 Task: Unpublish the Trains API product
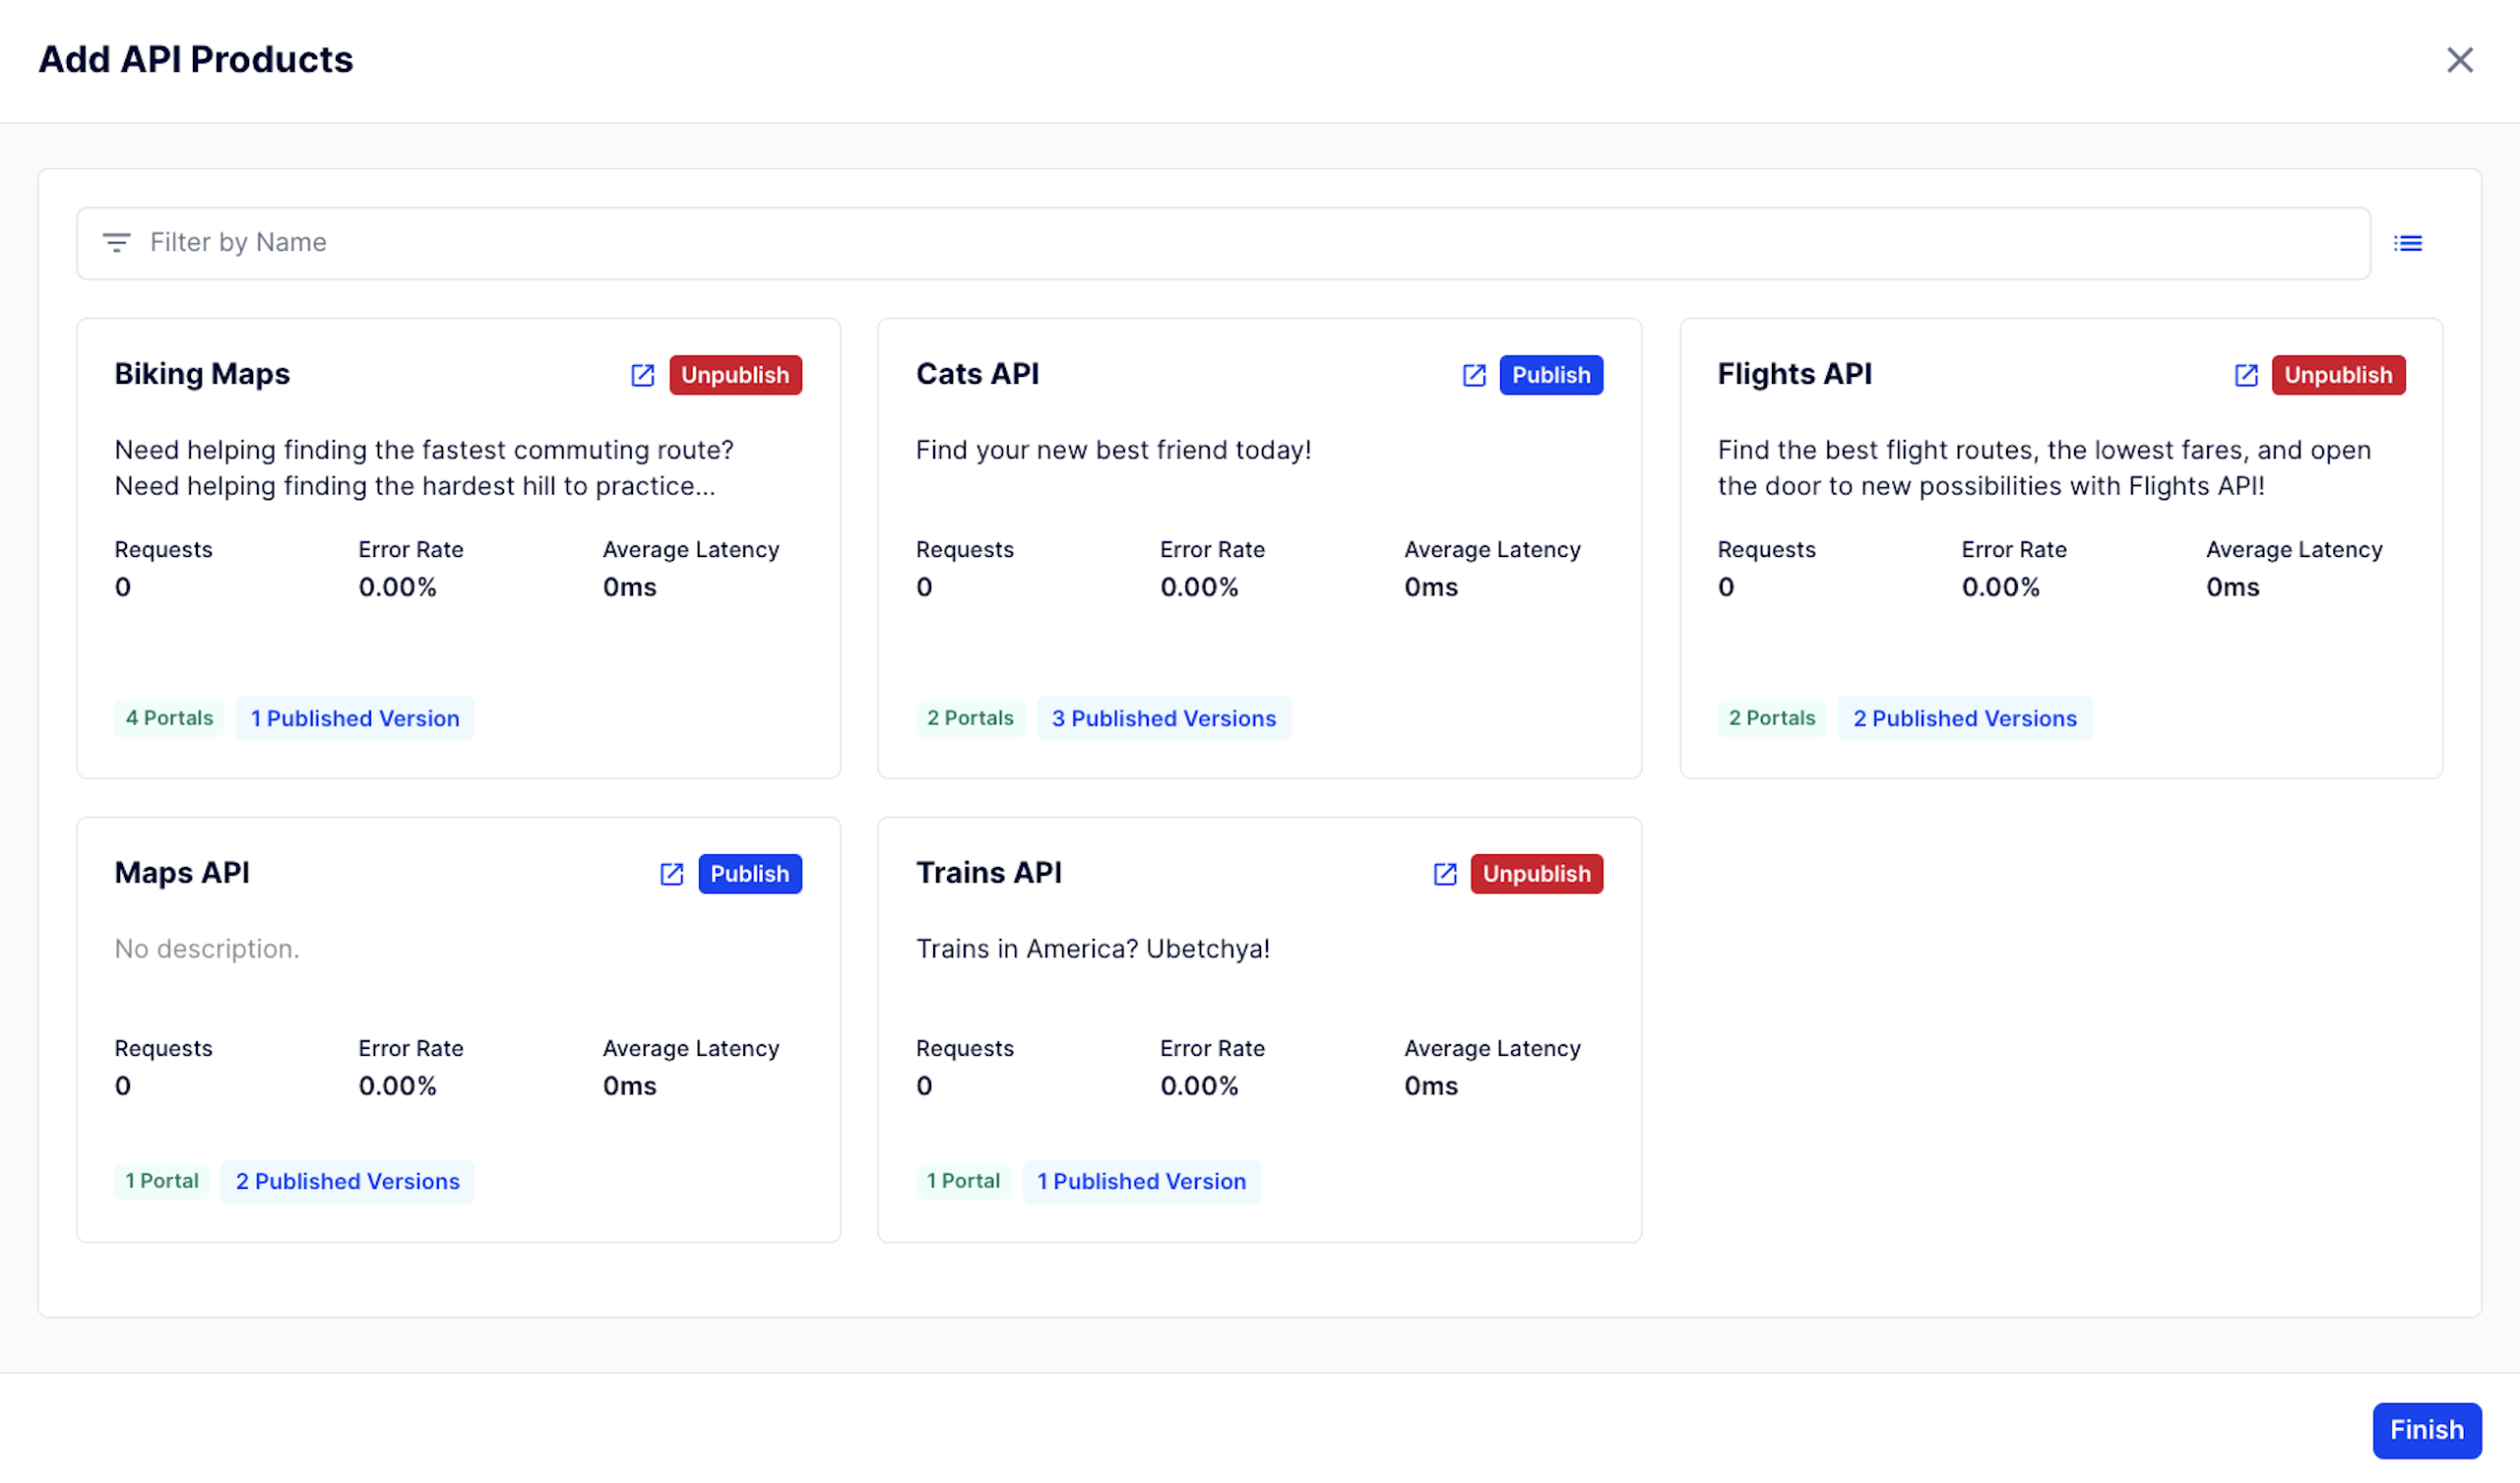[x=1536, y=874]
